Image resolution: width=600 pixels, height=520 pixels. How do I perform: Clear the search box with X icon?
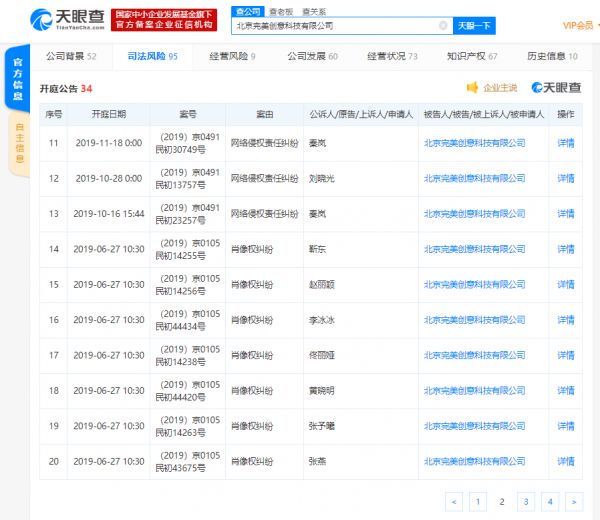442,26
